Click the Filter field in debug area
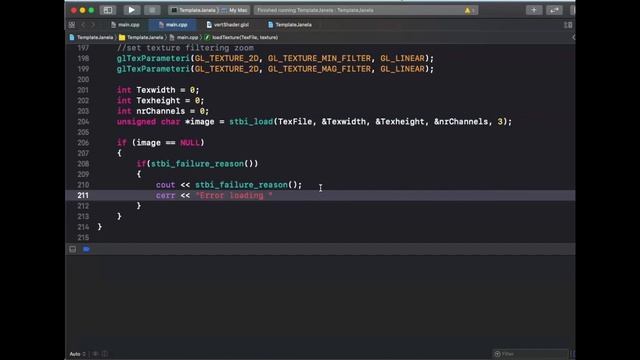640x360 pixels. point(531,354)
